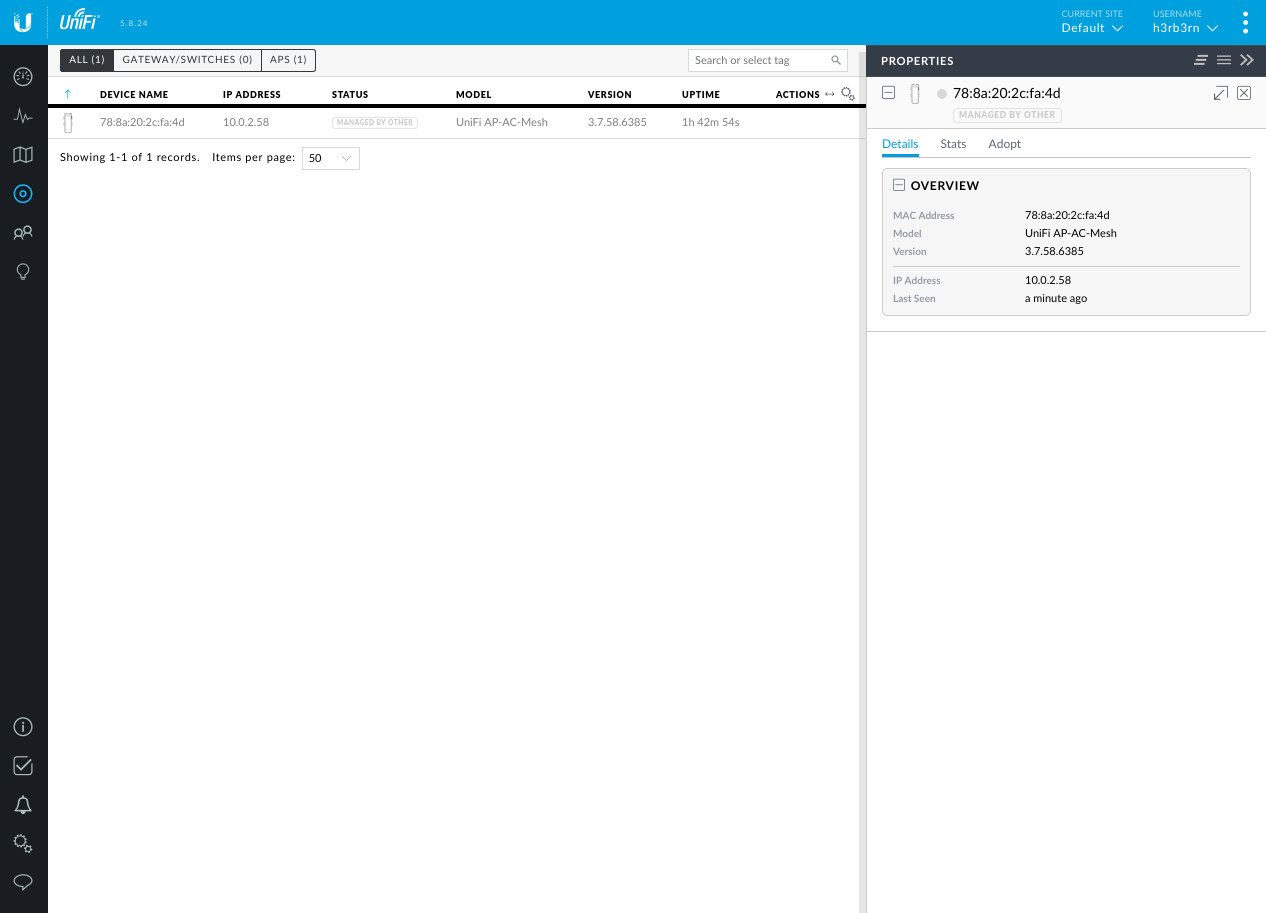Open the Dashboard from the sidebar
The image size is (1266, 913).
(23, 77)
